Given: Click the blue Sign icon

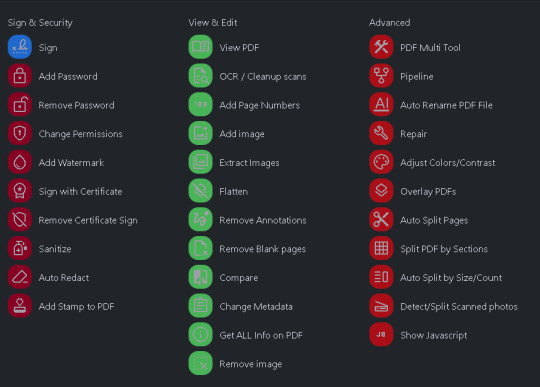Looking at the screenshot, I should click(20, 47).
